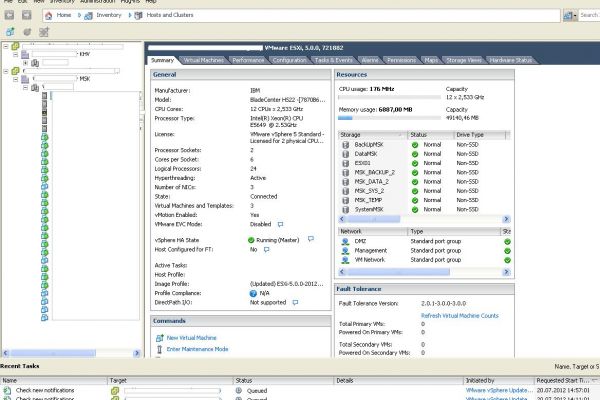Select the SystemMSK datastore icon
The width and height of the screenshot is (600, 400).
[346, 209]
